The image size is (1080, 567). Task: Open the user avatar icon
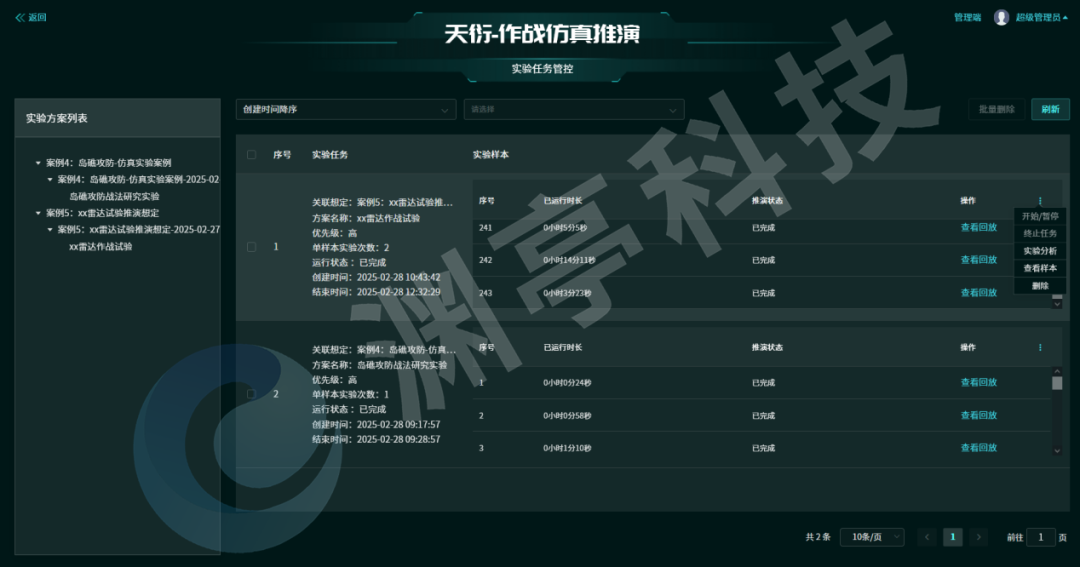(1001, 17)
